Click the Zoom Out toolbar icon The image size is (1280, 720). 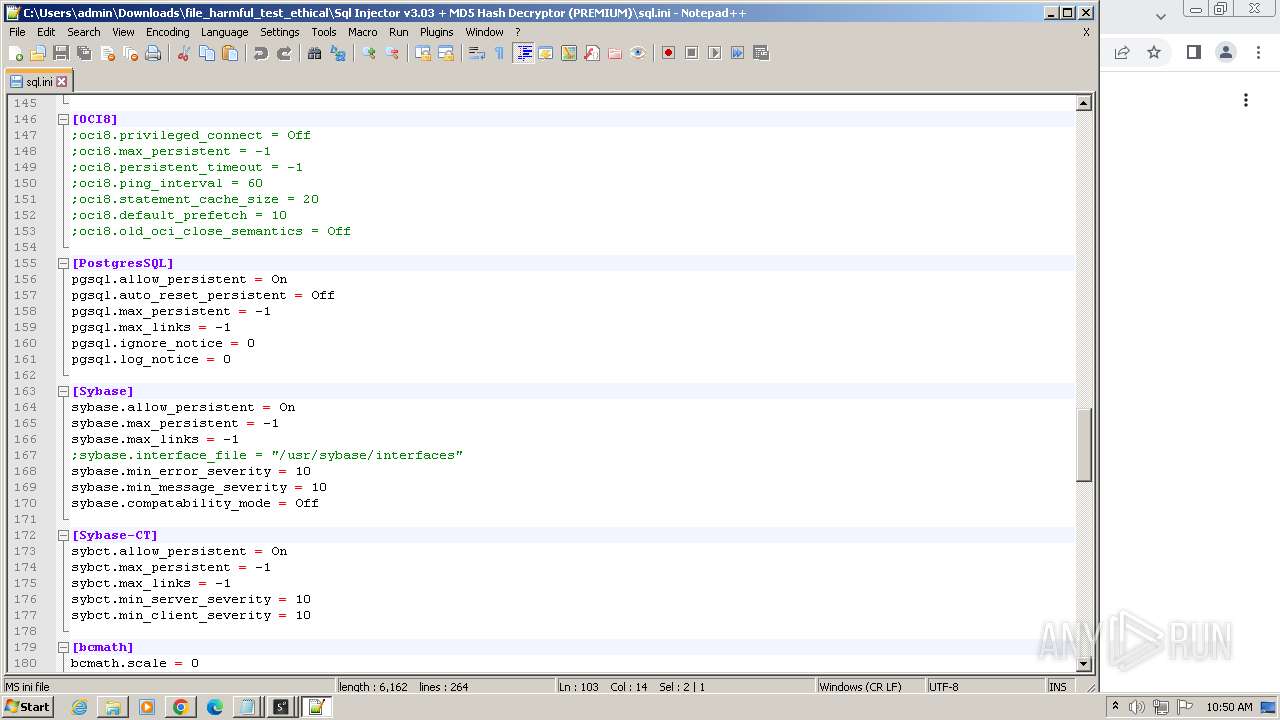click(x=392, y=53)
